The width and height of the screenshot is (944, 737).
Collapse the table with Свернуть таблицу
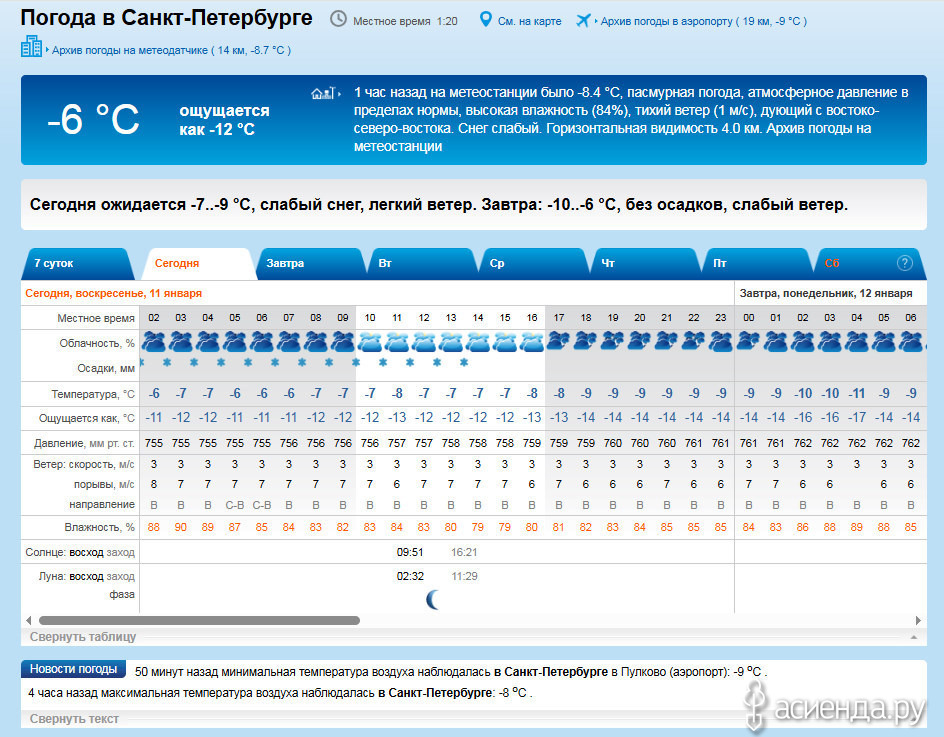83,637
